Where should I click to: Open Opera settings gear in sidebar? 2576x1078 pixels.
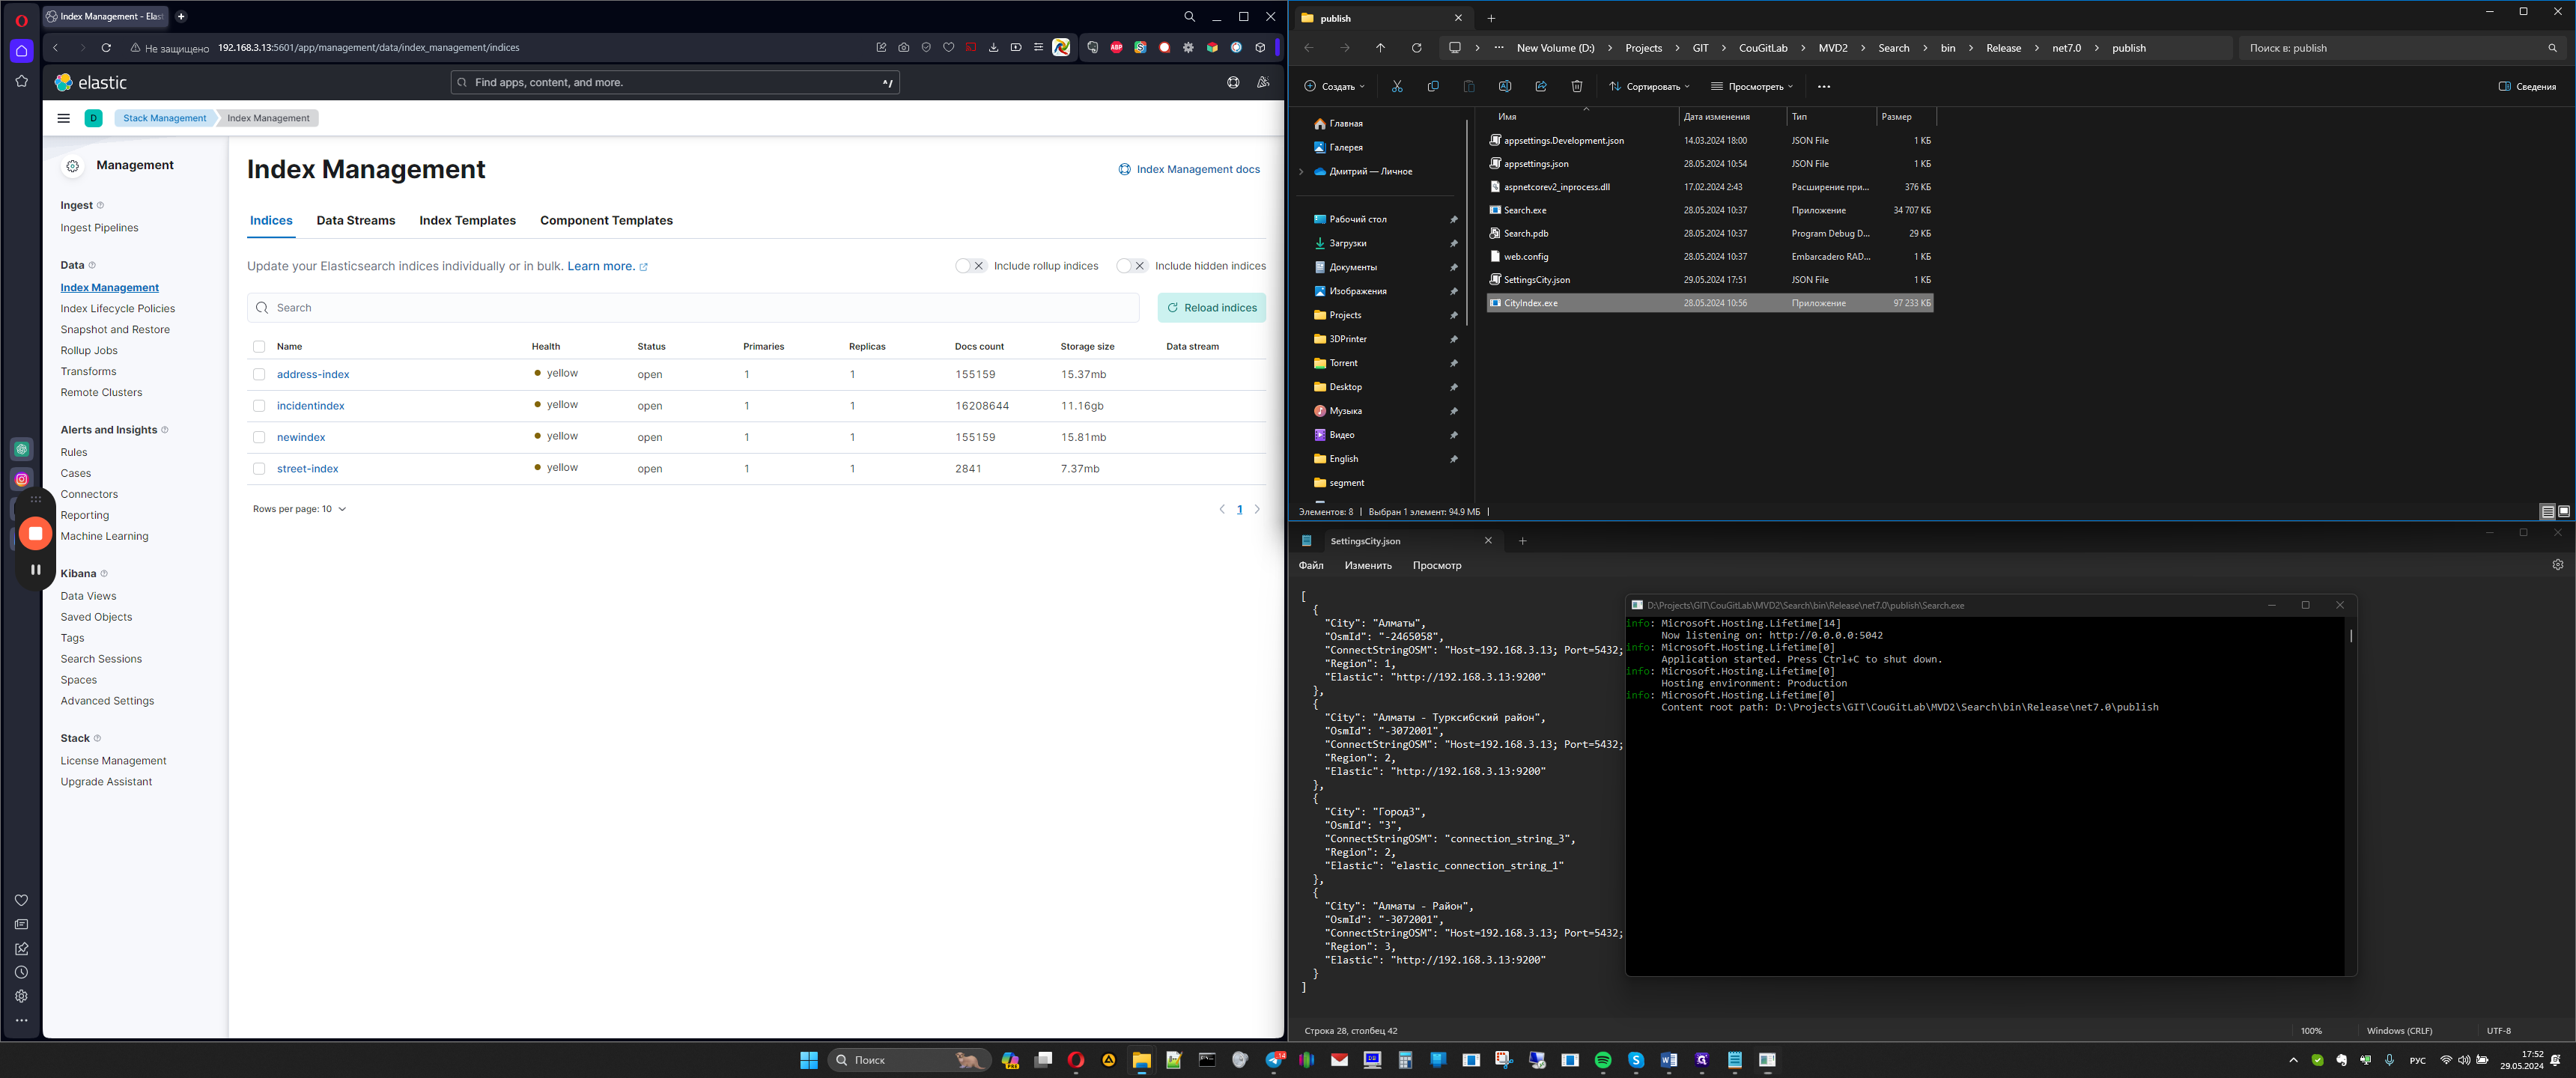point(21,996)
